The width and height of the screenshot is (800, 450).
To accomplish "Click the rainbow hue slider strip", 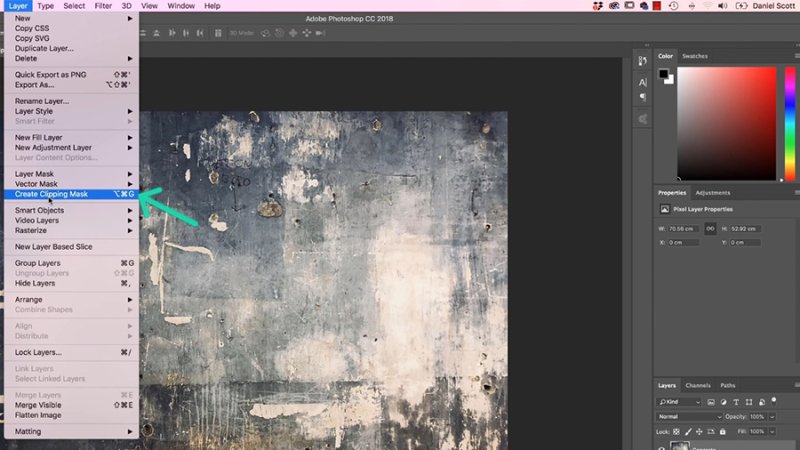I will pos(789,123).
